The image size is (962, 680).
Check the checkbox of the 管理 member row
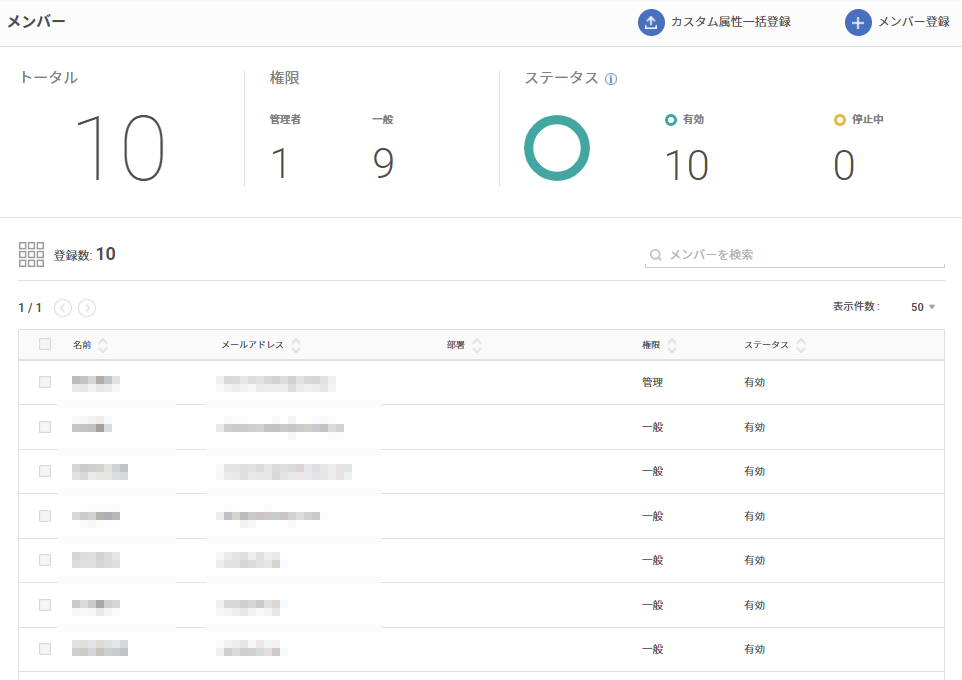click(45, 382)
